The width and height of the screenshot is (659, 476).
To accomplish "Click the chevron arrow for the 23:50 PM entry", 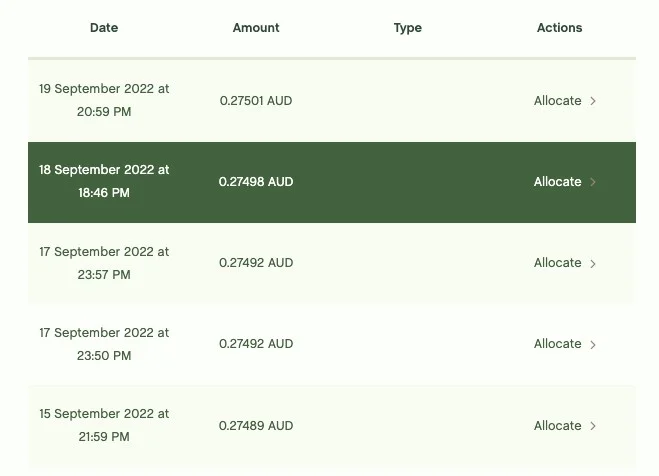I will click(593, 345).
